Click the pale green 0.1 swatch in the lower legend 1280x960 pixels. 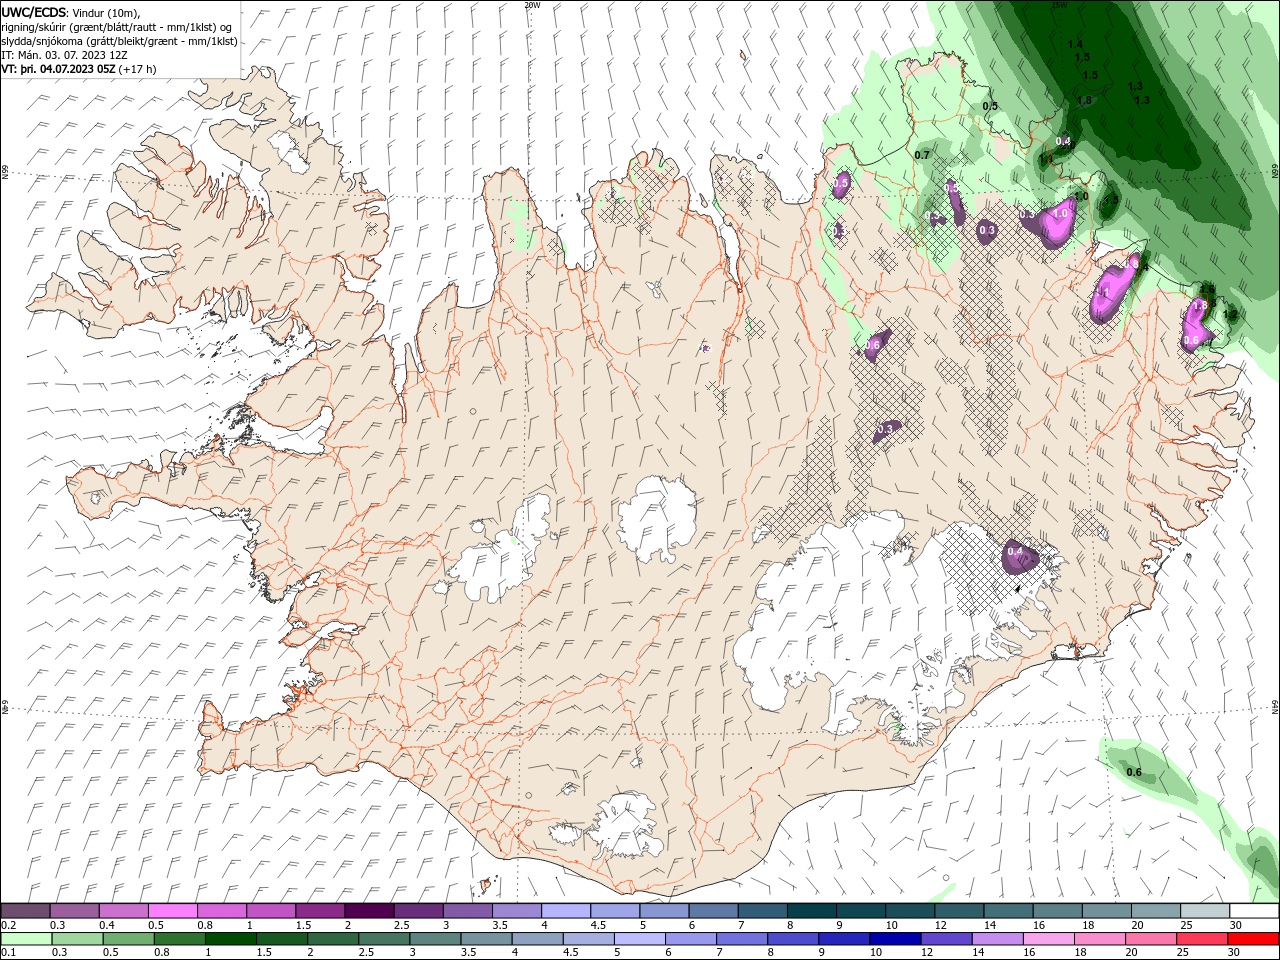pos(27,939)
